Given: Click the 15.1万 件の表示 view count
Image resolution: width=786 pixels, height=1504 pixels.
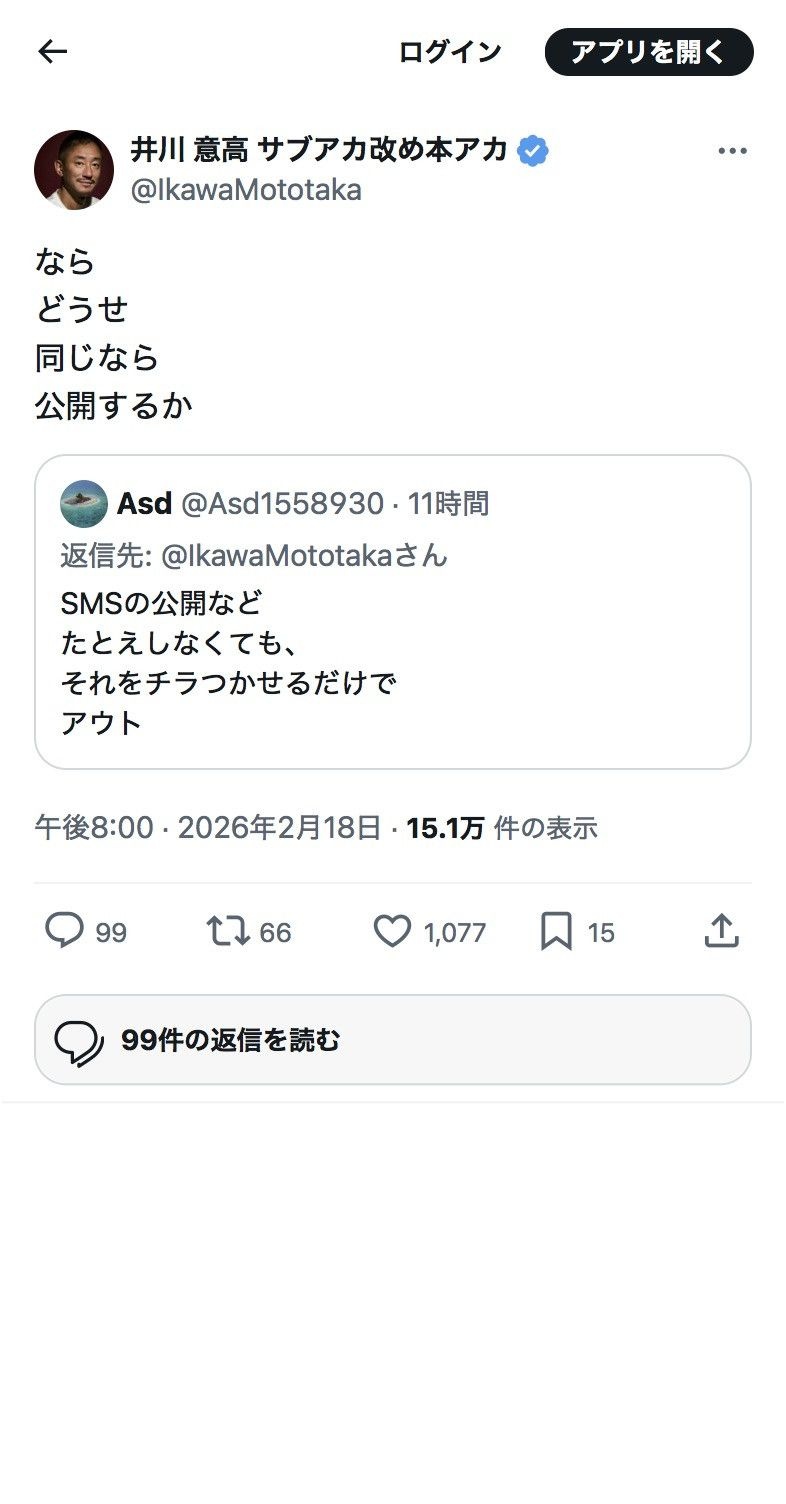Looking at the screenshot, I should click(x=502, y=828).
